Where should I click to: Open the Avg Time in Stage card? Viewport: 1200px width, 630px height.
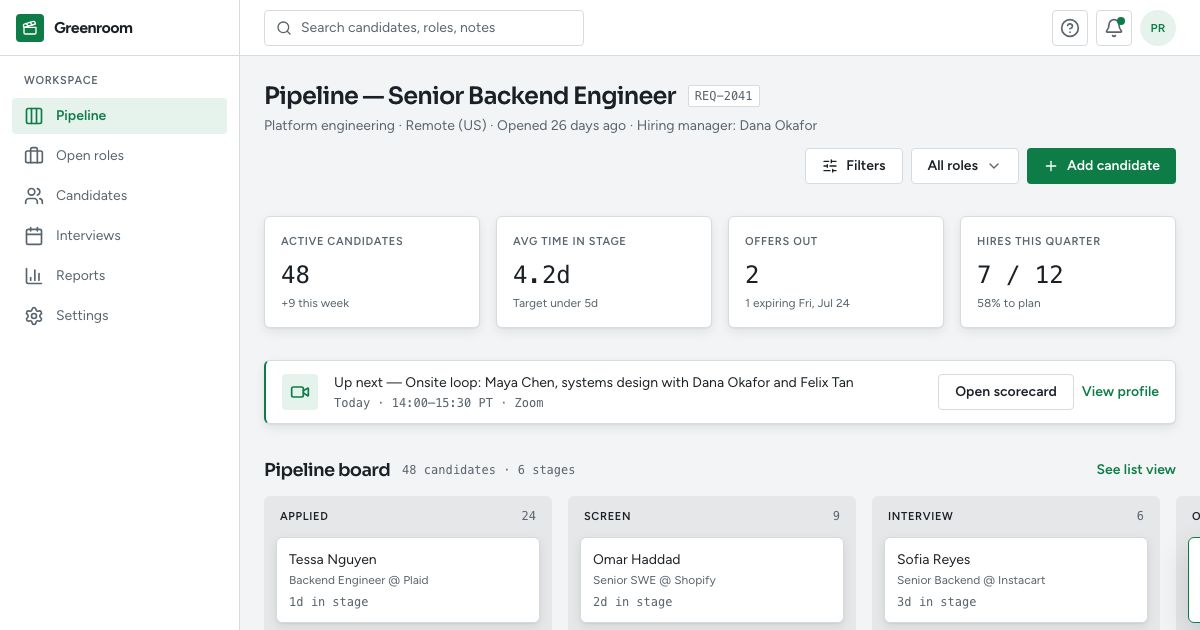(604, 272)
